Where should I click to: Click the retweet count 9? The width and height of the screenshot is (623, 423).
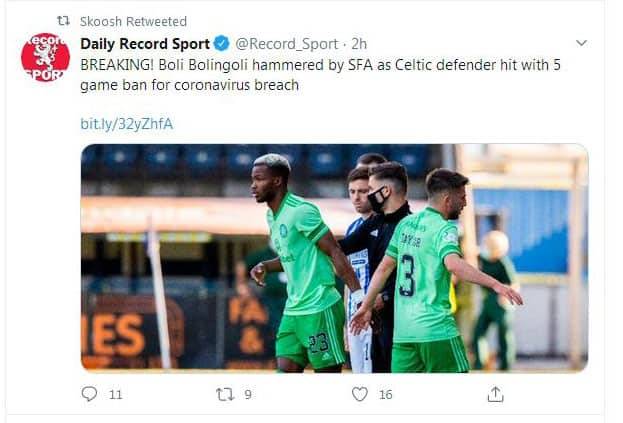pyautogui.click(x=248, y=395)
